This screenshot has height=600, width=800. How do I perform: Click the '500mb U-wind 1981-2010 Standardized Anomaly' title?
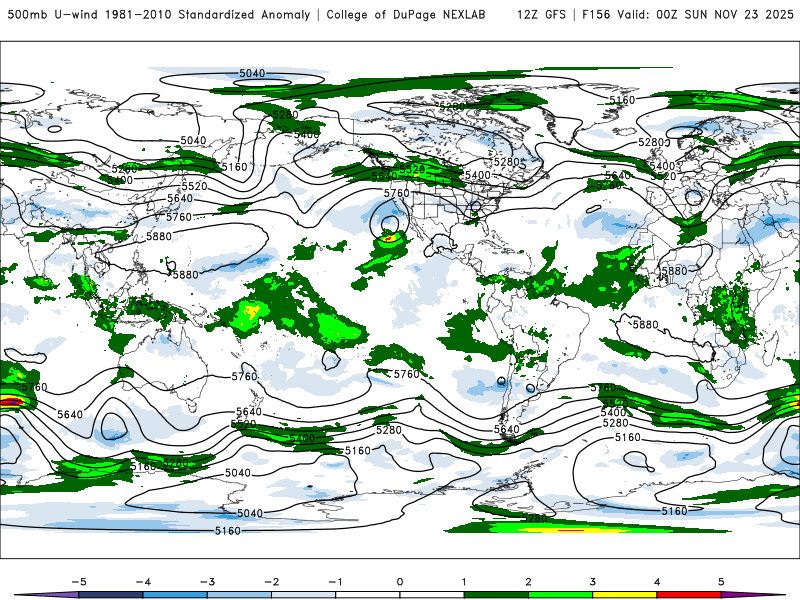click(159, 15)
